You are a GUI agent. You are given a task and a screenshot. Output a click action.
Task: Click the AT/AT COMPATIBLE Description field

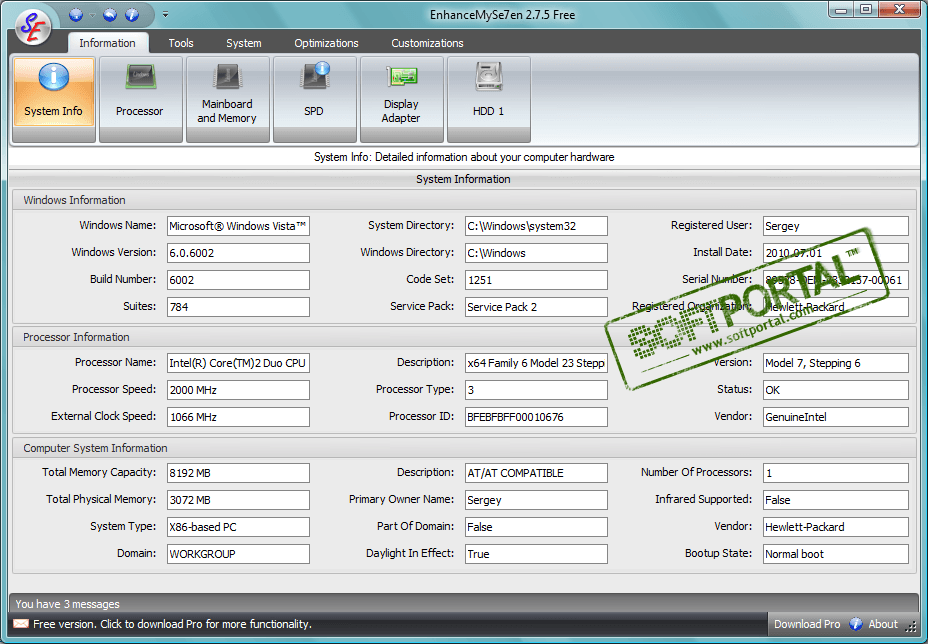536,473
